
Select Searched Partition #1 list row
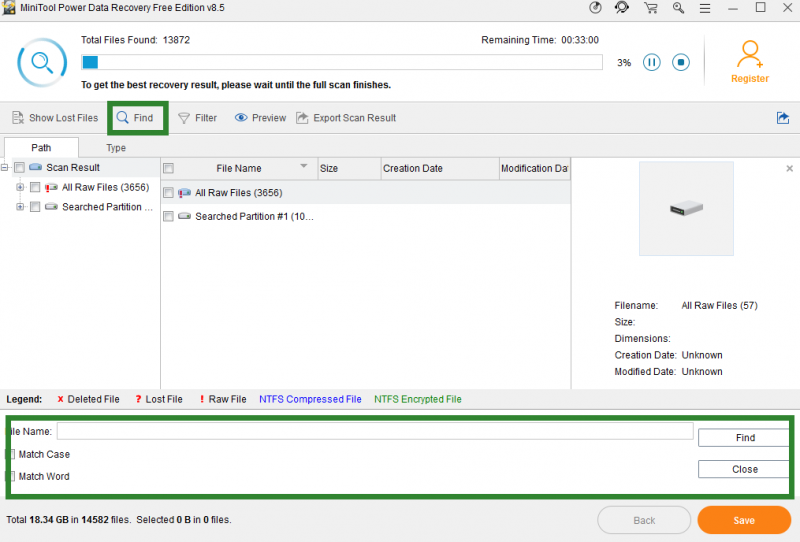[366, 216]
